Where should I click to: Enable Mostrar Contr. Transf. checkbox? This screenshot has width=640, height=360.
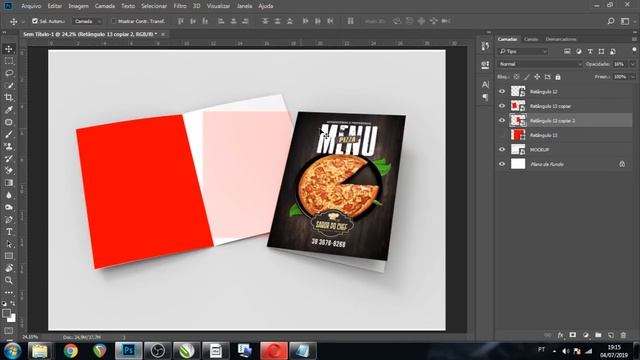point(114,21)
